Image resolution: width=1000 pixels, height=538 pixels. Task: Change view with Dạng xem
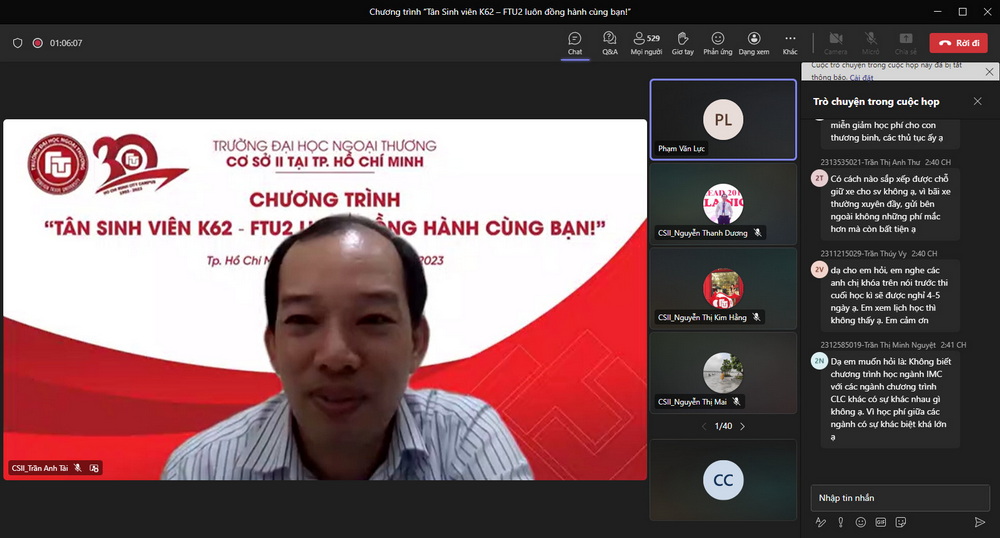(x=754, y=43)
